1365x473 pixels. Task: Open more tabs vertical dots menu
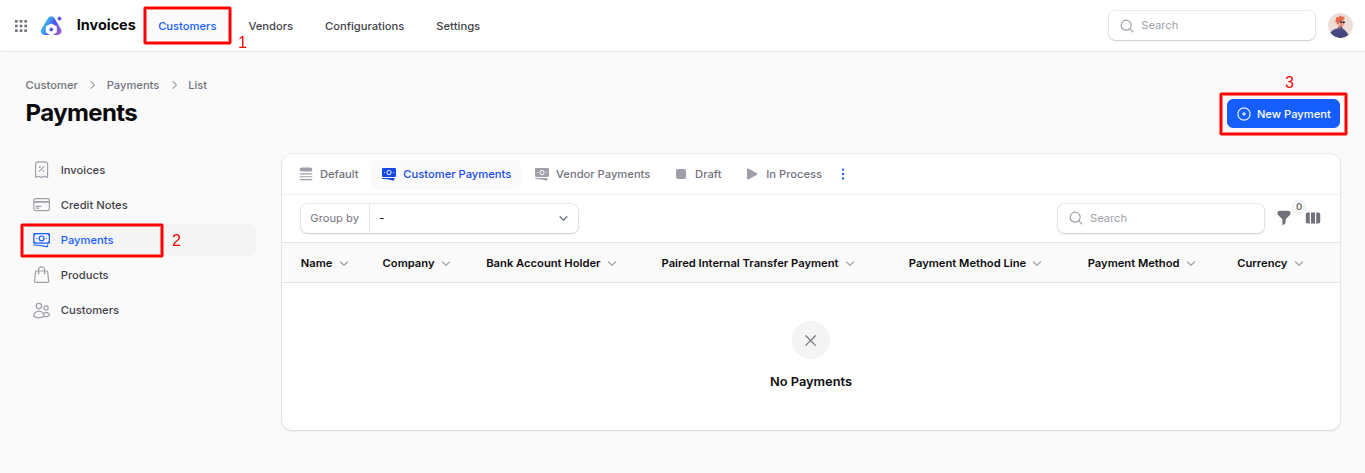point(842,174)
